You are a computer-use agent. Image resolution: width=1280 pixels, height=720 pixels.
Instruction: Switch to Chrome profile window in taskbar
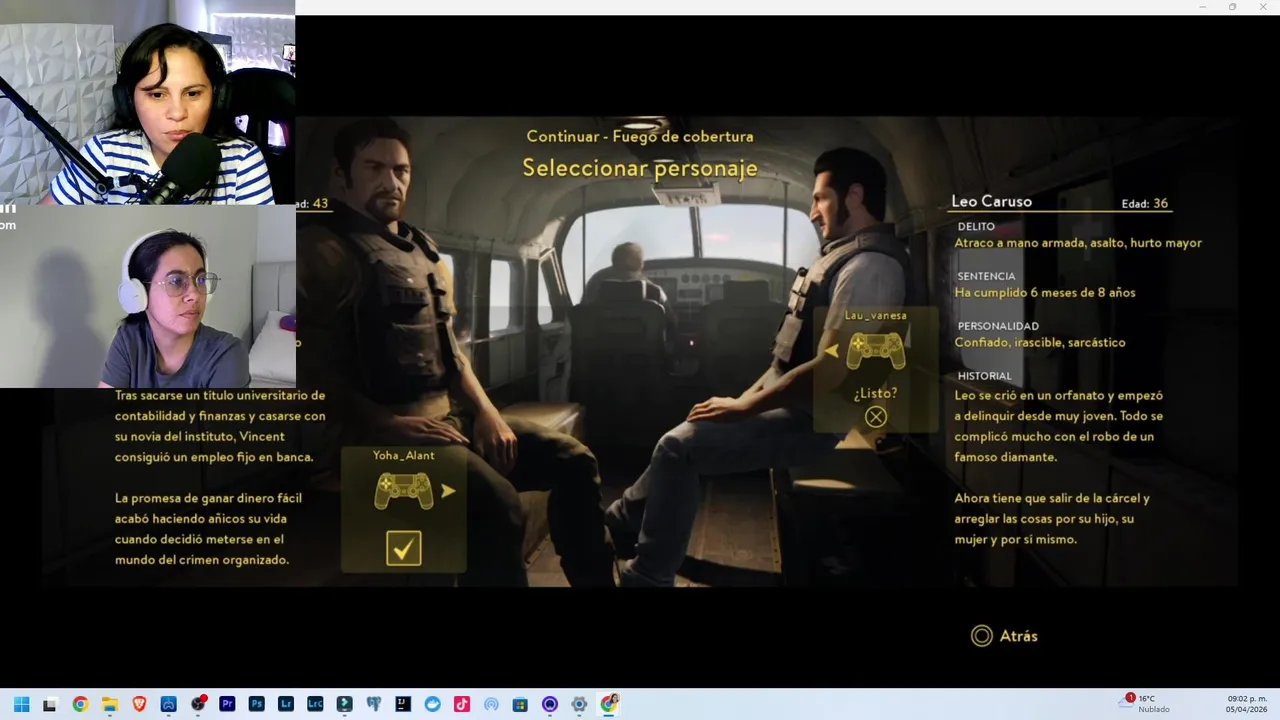[609, 704]
